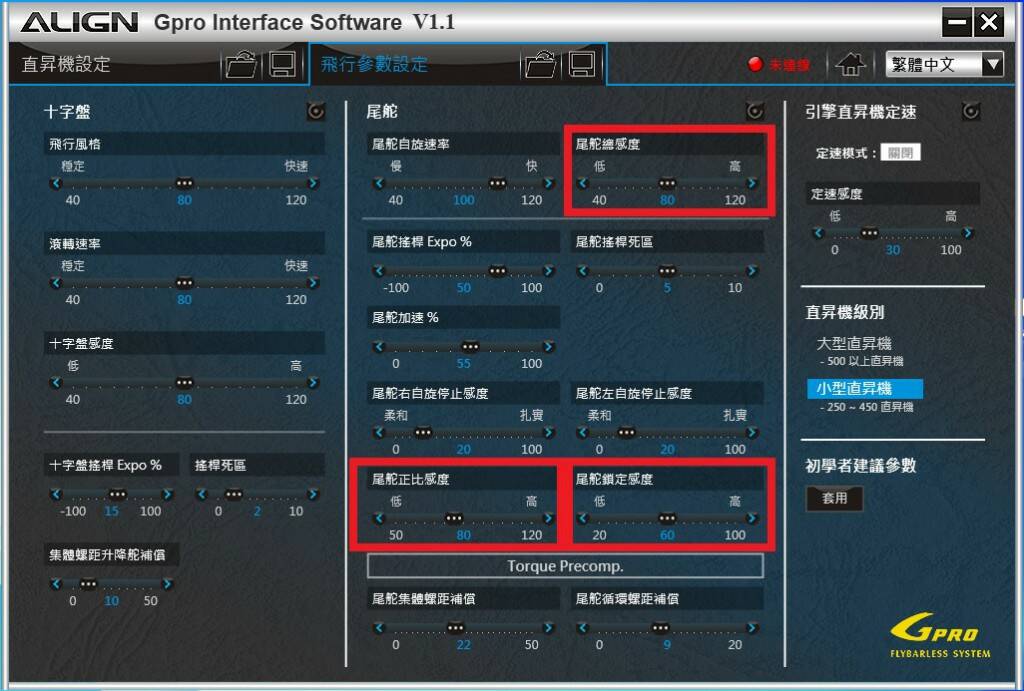Click 尾舵加速 % slider handle
The width and height of the screenshot is (1024, 691).
(x=470, y=347)
